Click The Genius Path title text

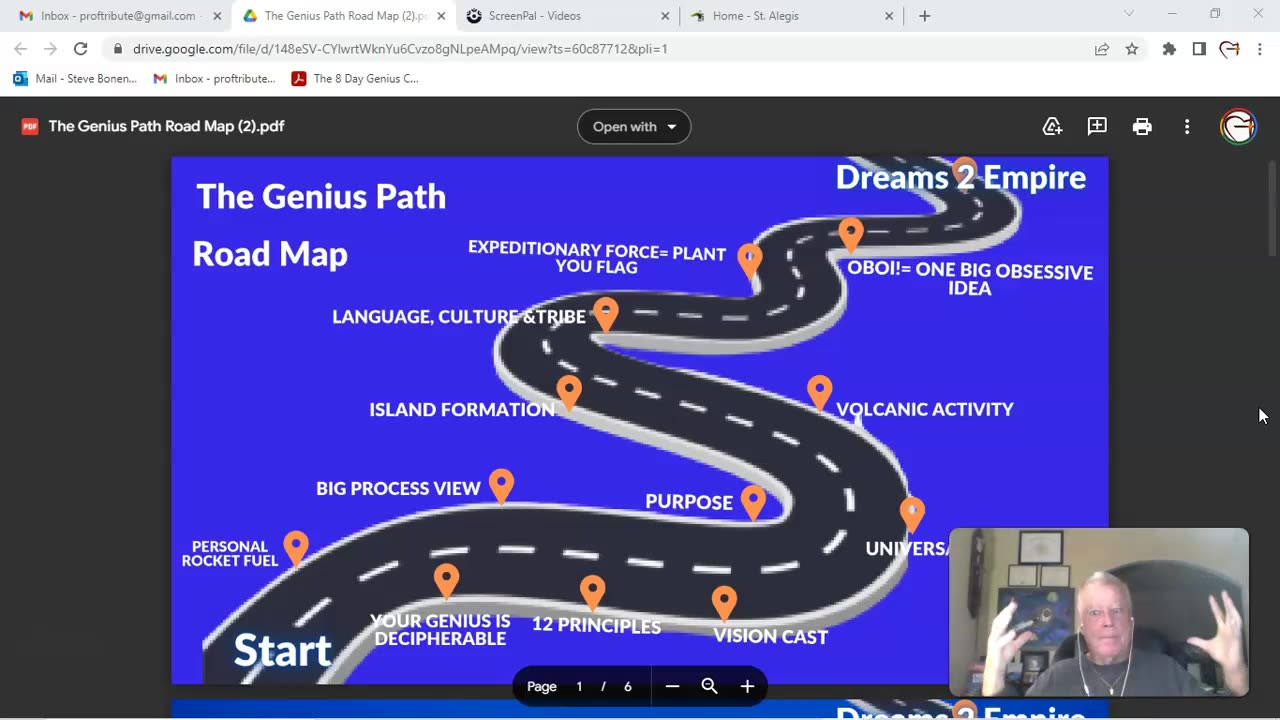click(321, 196)
